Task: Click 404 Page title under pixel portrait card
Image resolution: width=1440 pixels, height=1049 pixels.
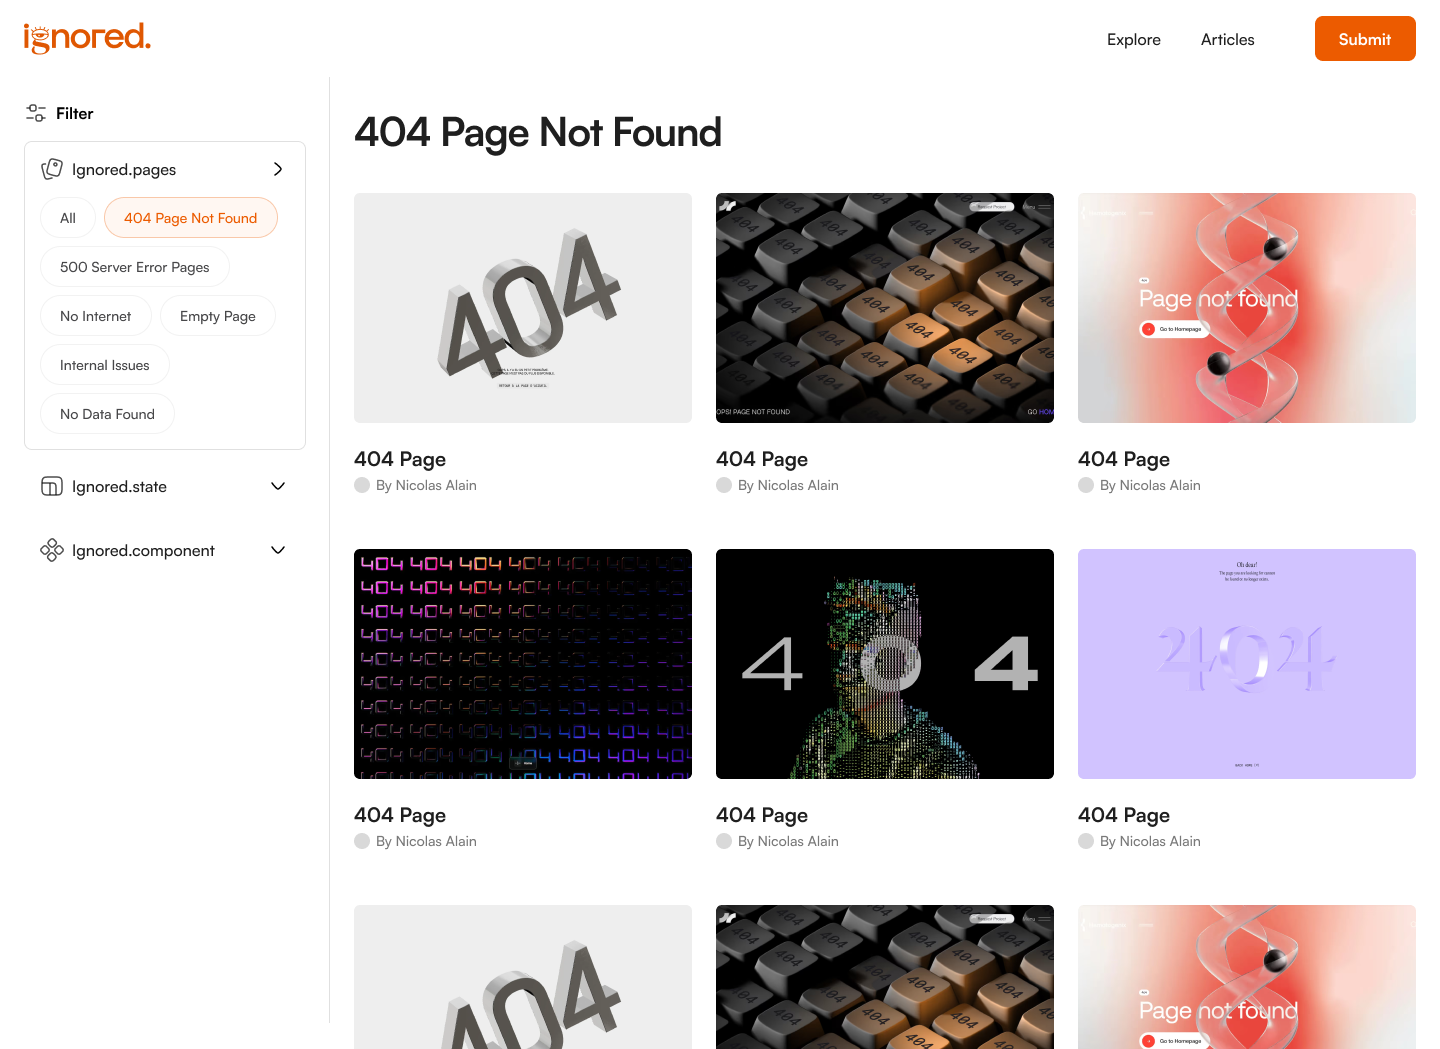Action: click(762, 815)
